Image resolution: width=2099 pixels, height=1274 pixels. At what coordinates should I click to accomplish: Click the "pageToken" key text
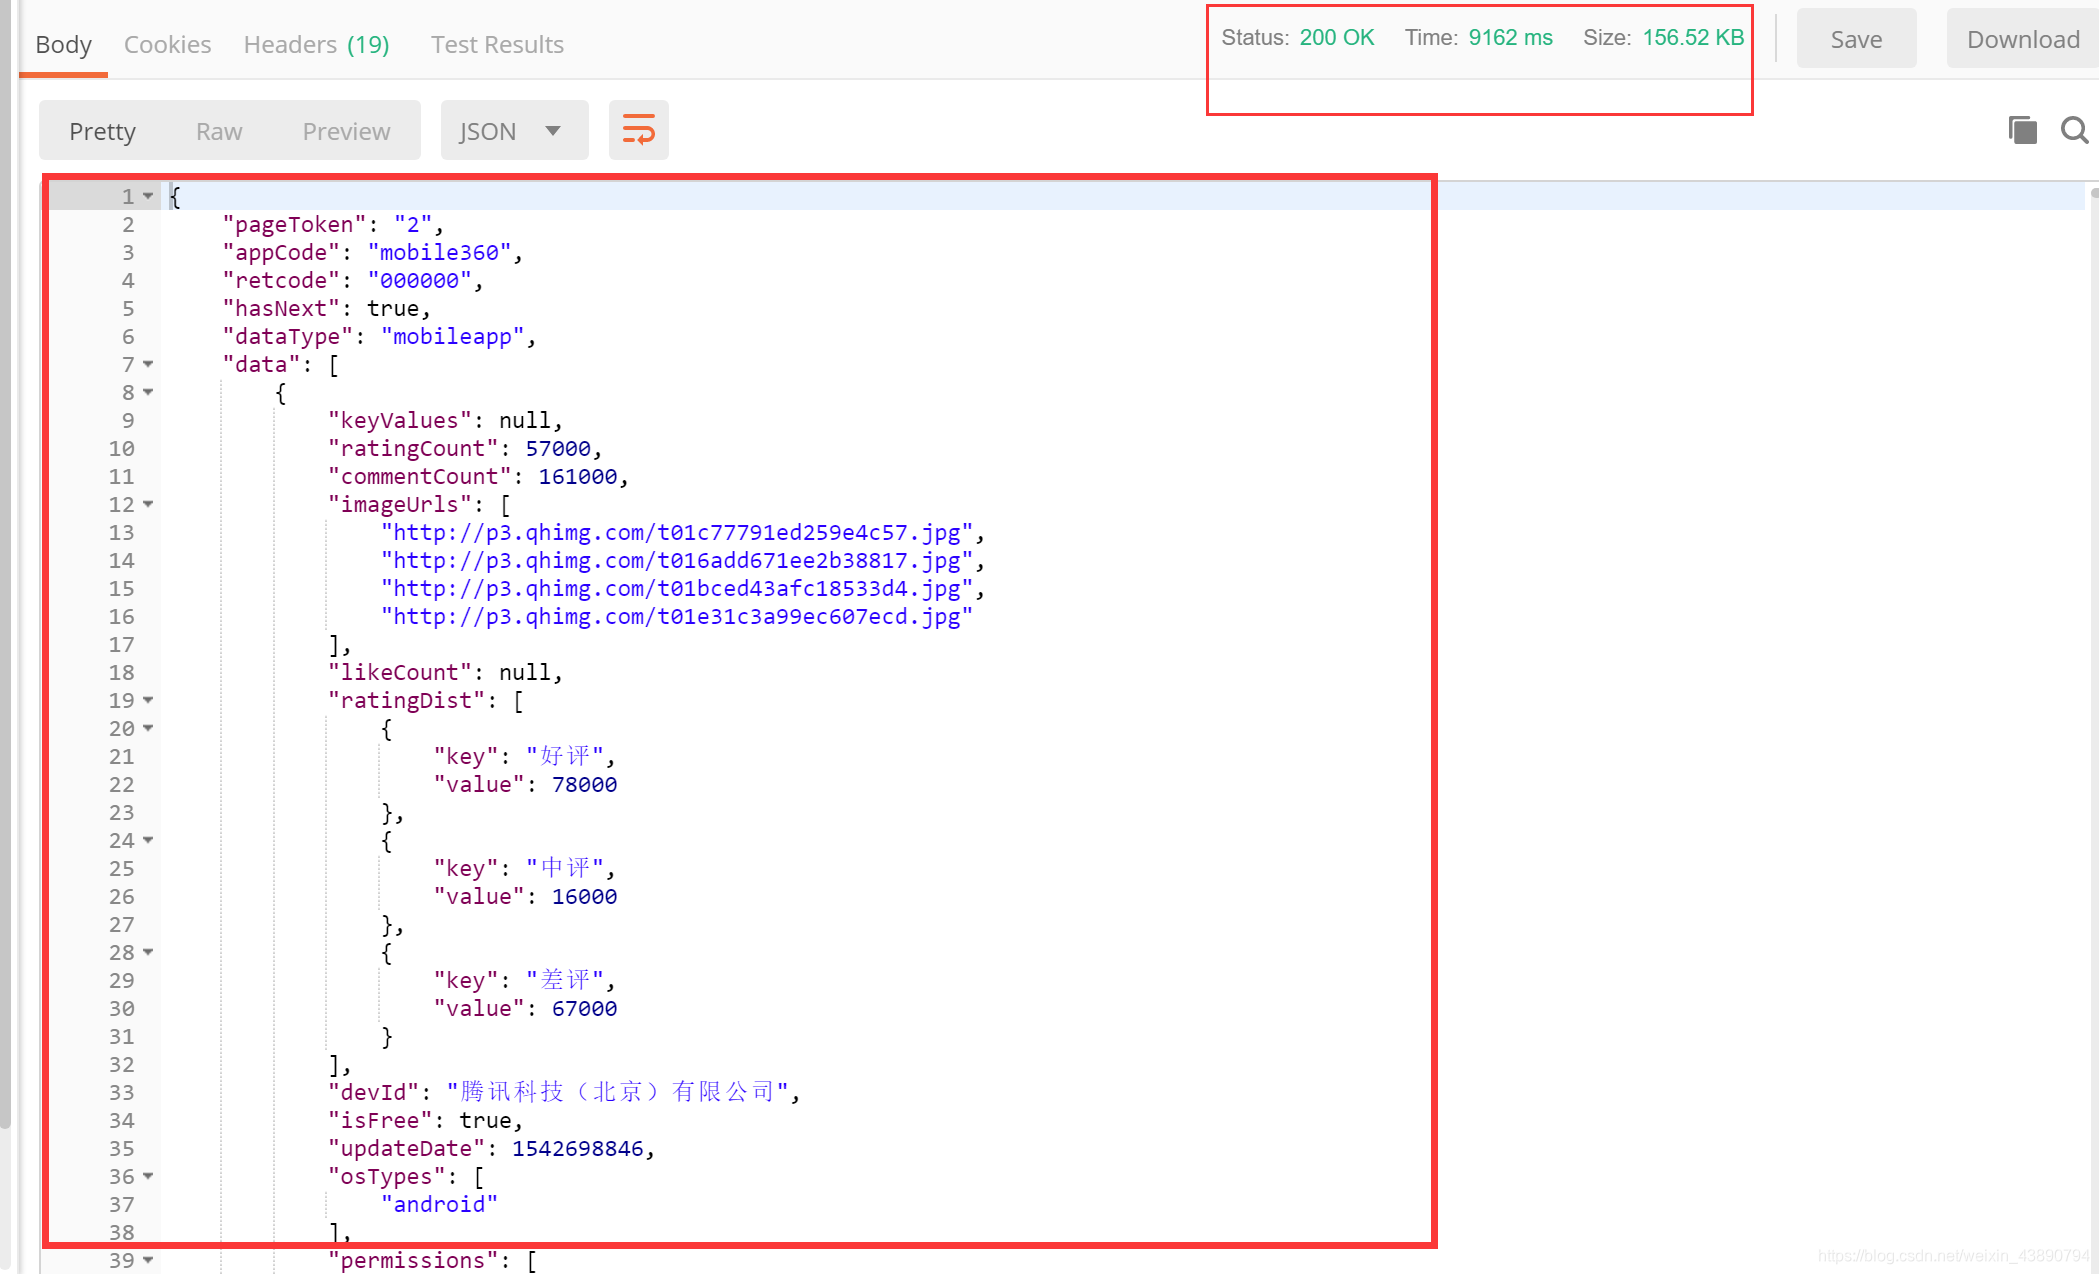[x=294, y=224]
